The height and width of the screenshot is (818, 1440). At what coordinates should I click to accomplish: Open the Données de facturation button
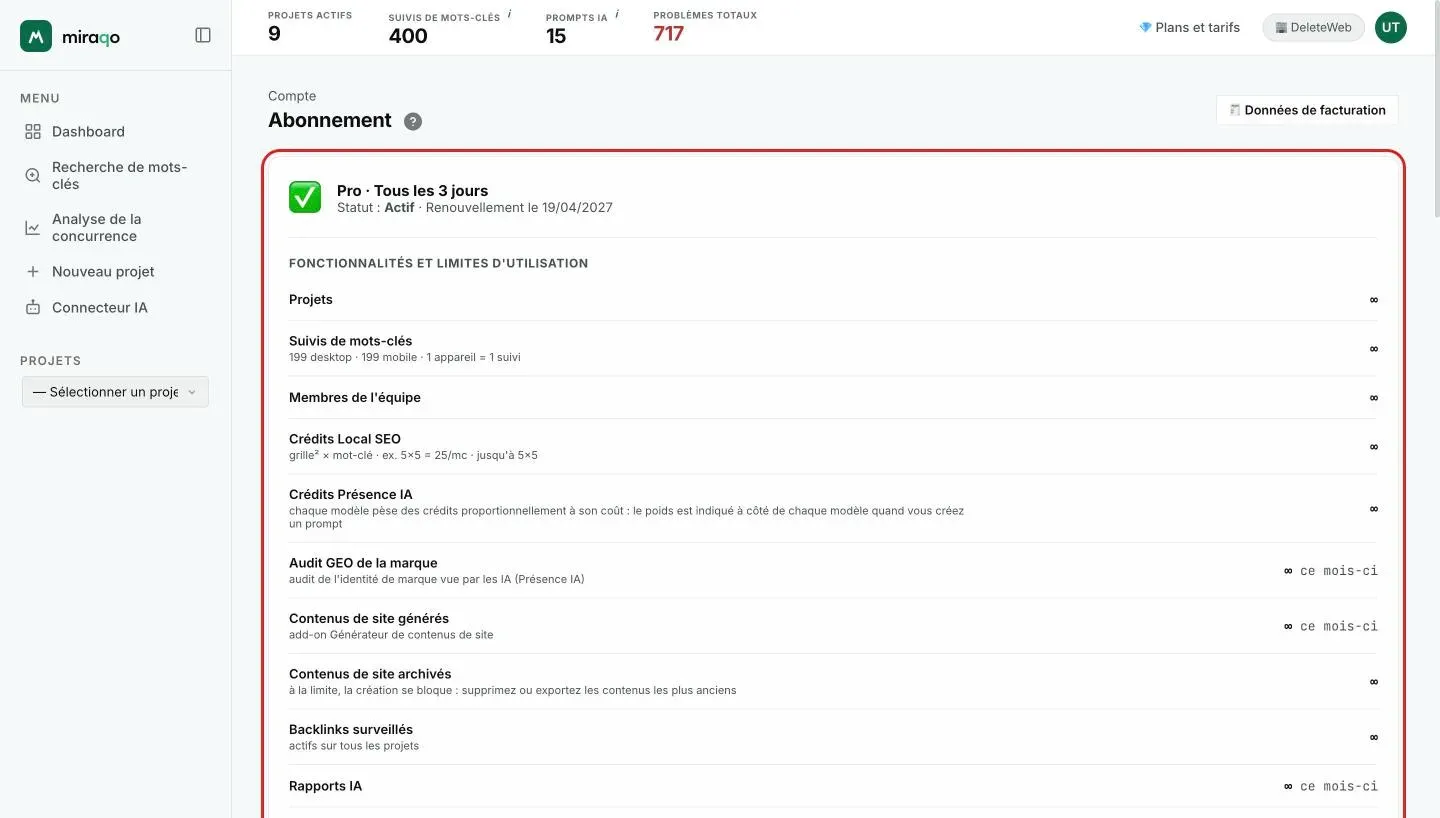[1307, 110]
